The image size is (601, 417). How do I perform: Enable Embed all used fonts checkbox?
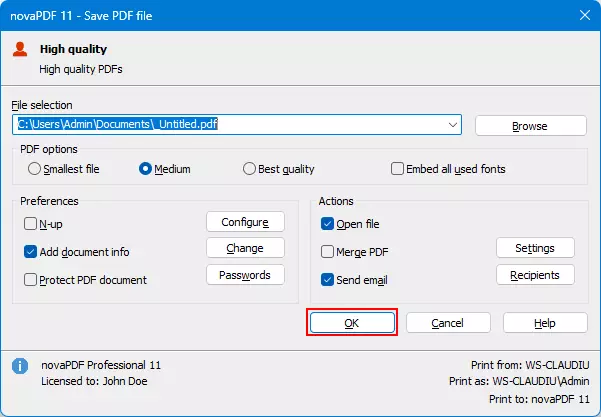398,169
